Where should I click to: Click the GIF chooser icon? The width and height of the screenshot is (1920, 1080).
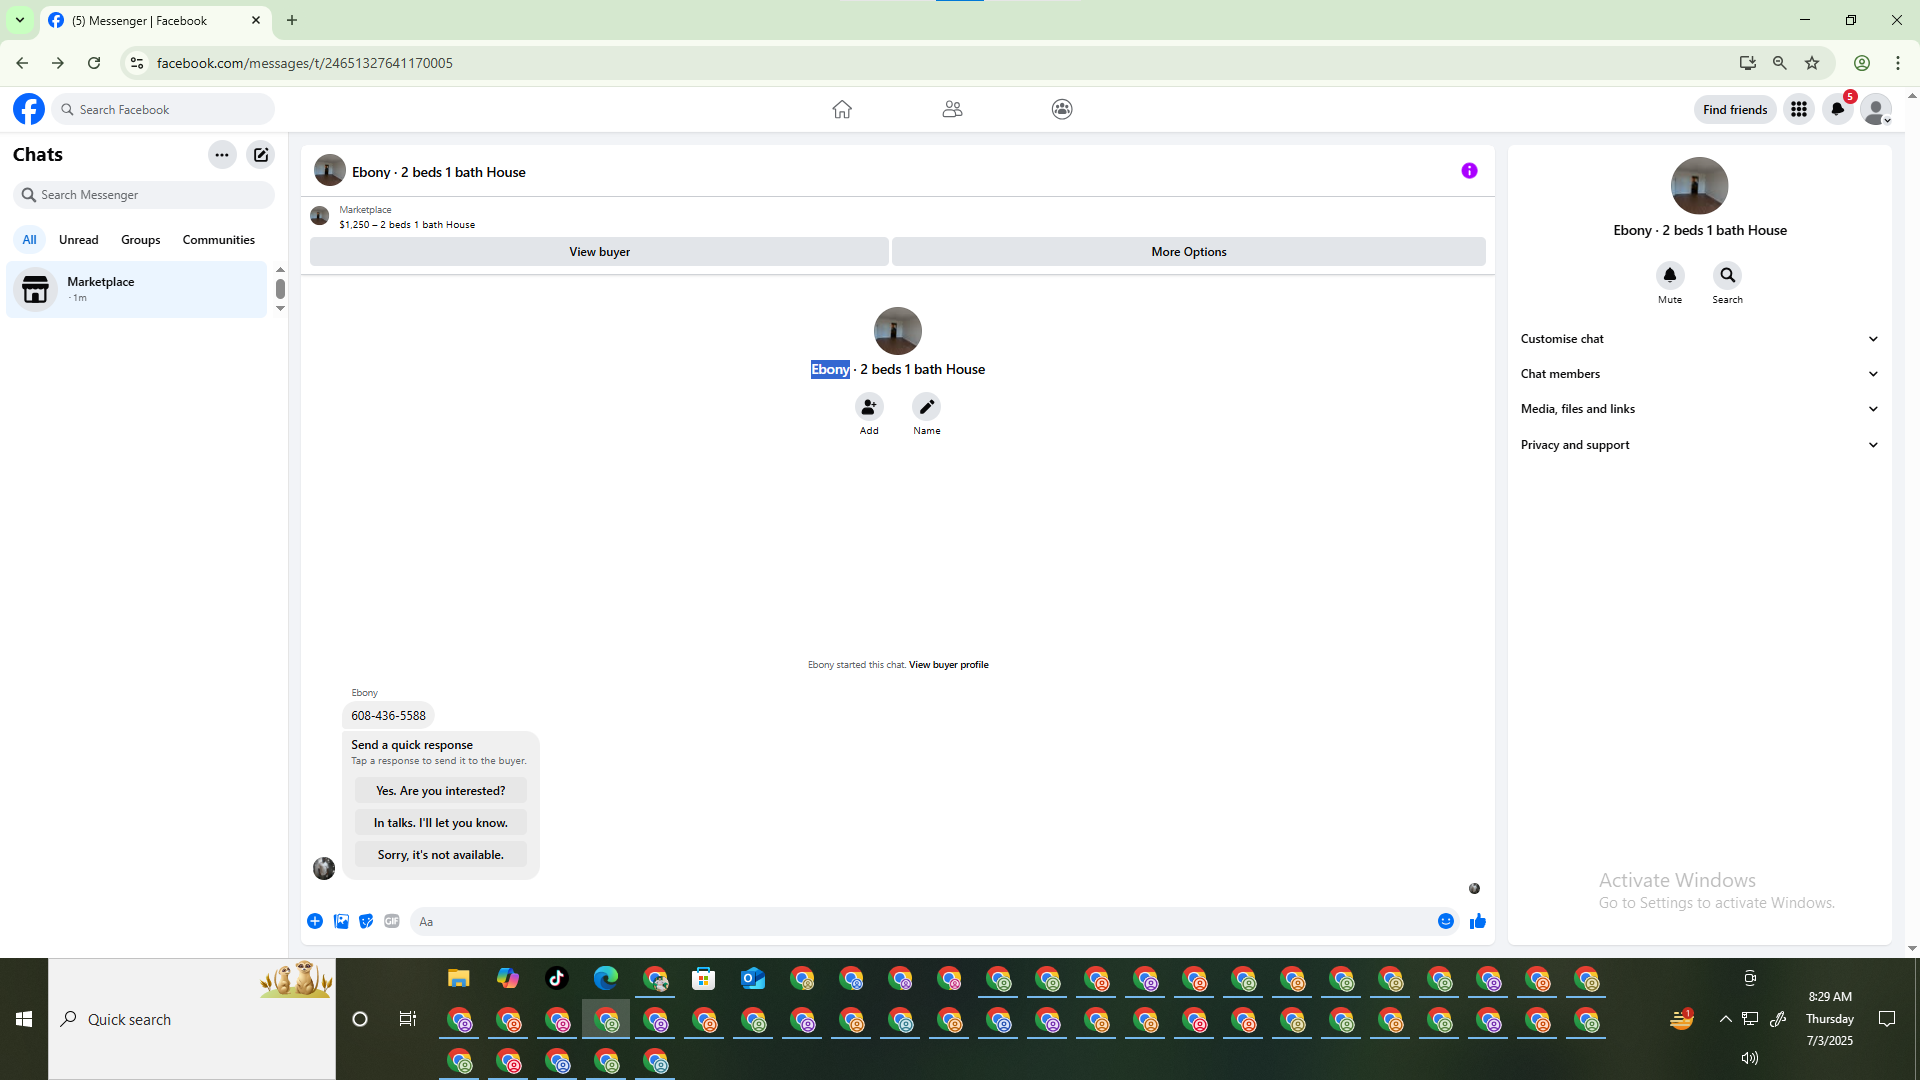[x=392, y=921]
